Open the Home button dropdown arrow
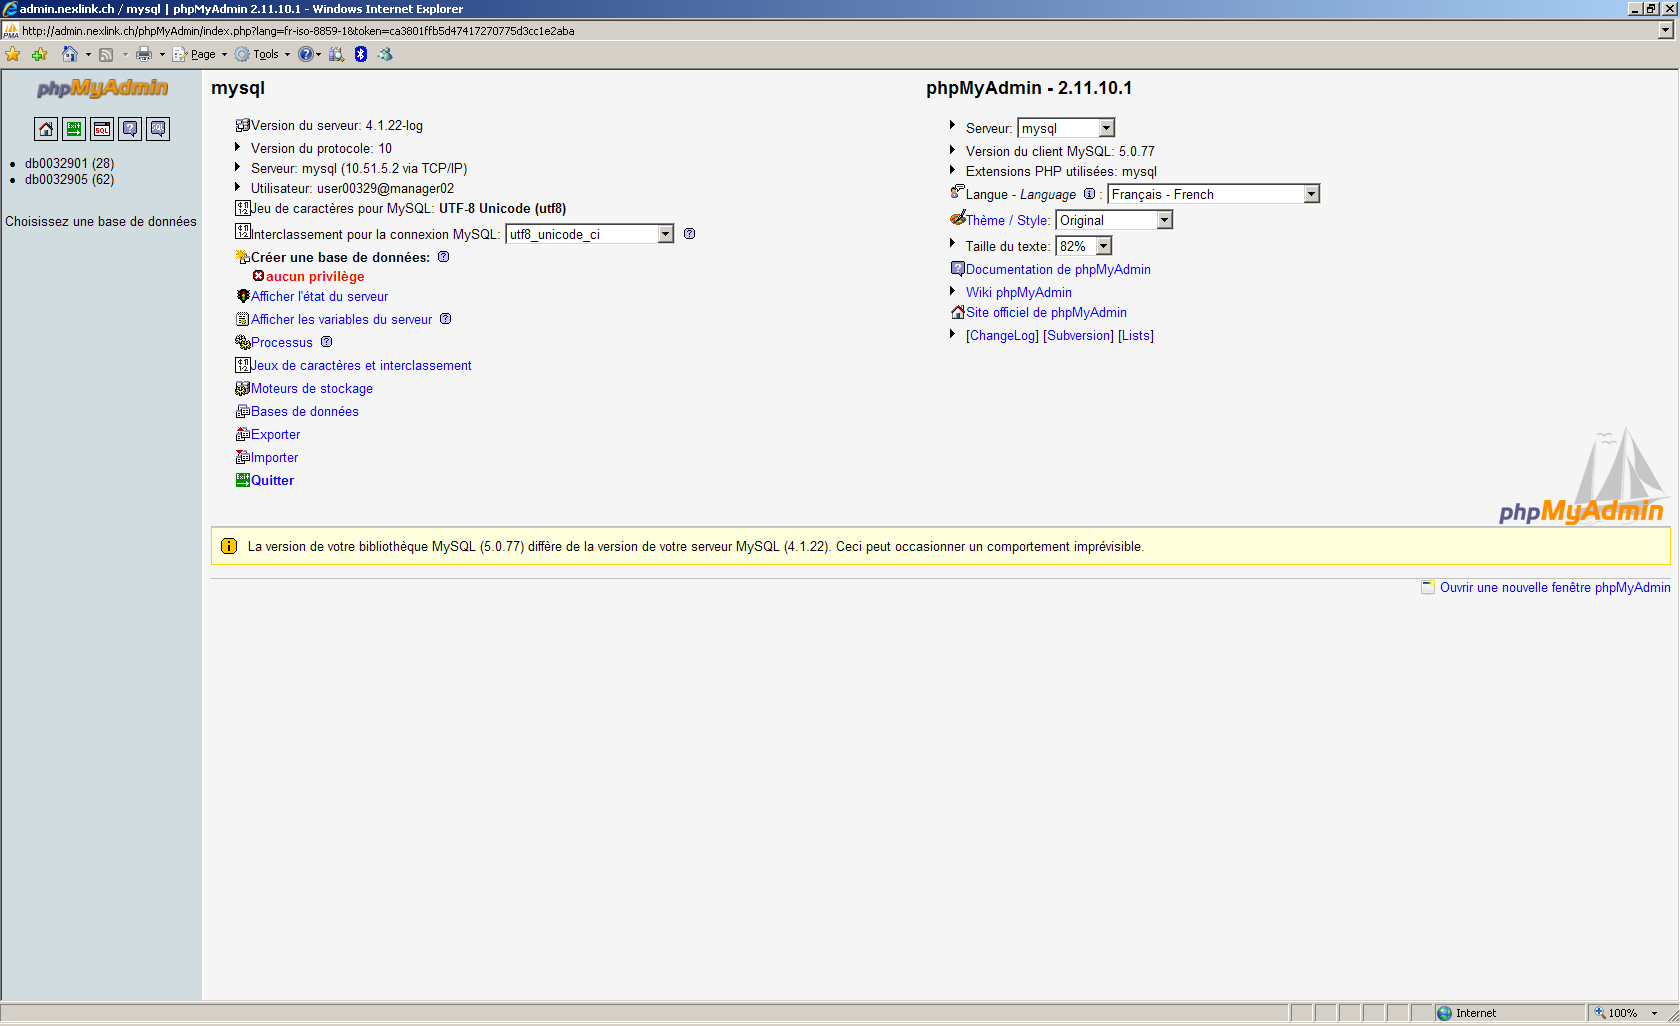 [88, 55]
